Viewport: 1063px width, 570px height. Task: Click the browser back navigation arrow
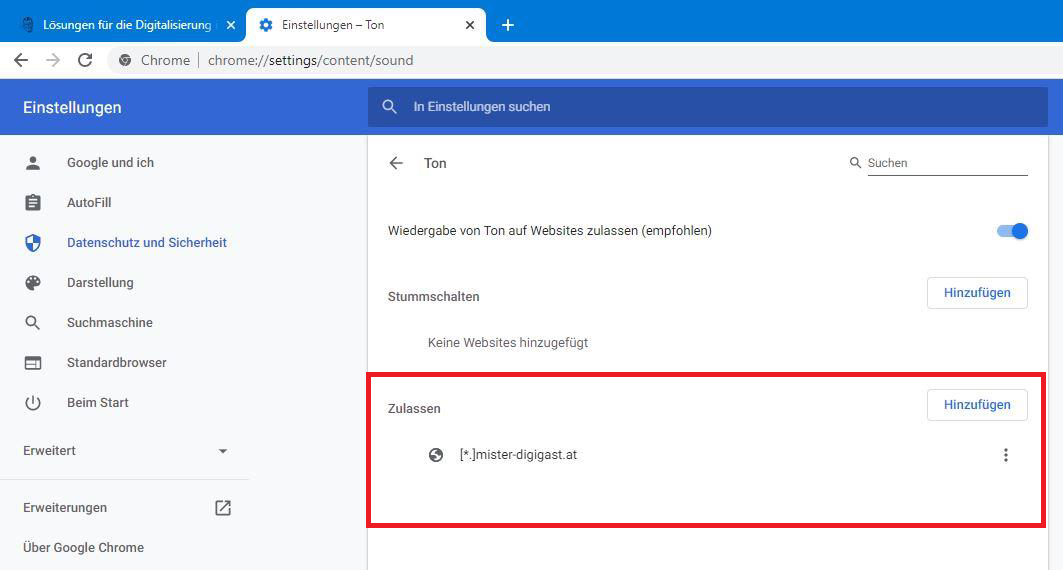(x=21, y=60)
